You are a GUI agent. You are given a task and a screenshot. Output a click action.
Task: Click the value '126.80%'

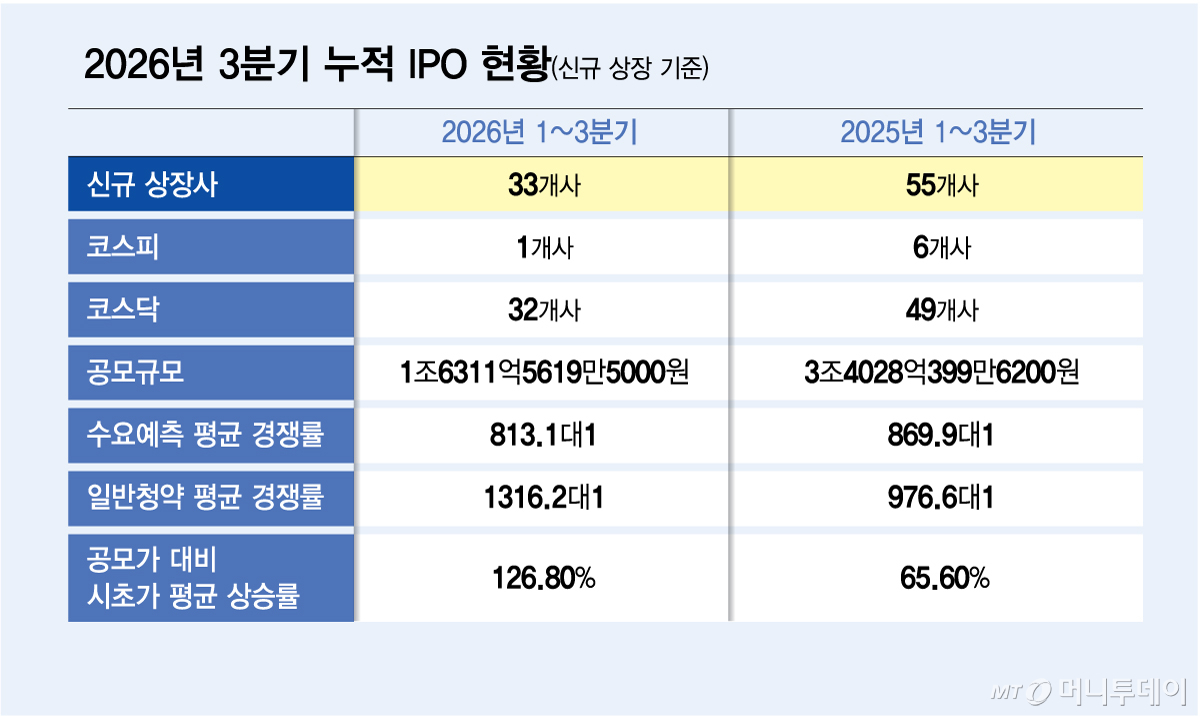pyautogui.click(x=543, y=578)
